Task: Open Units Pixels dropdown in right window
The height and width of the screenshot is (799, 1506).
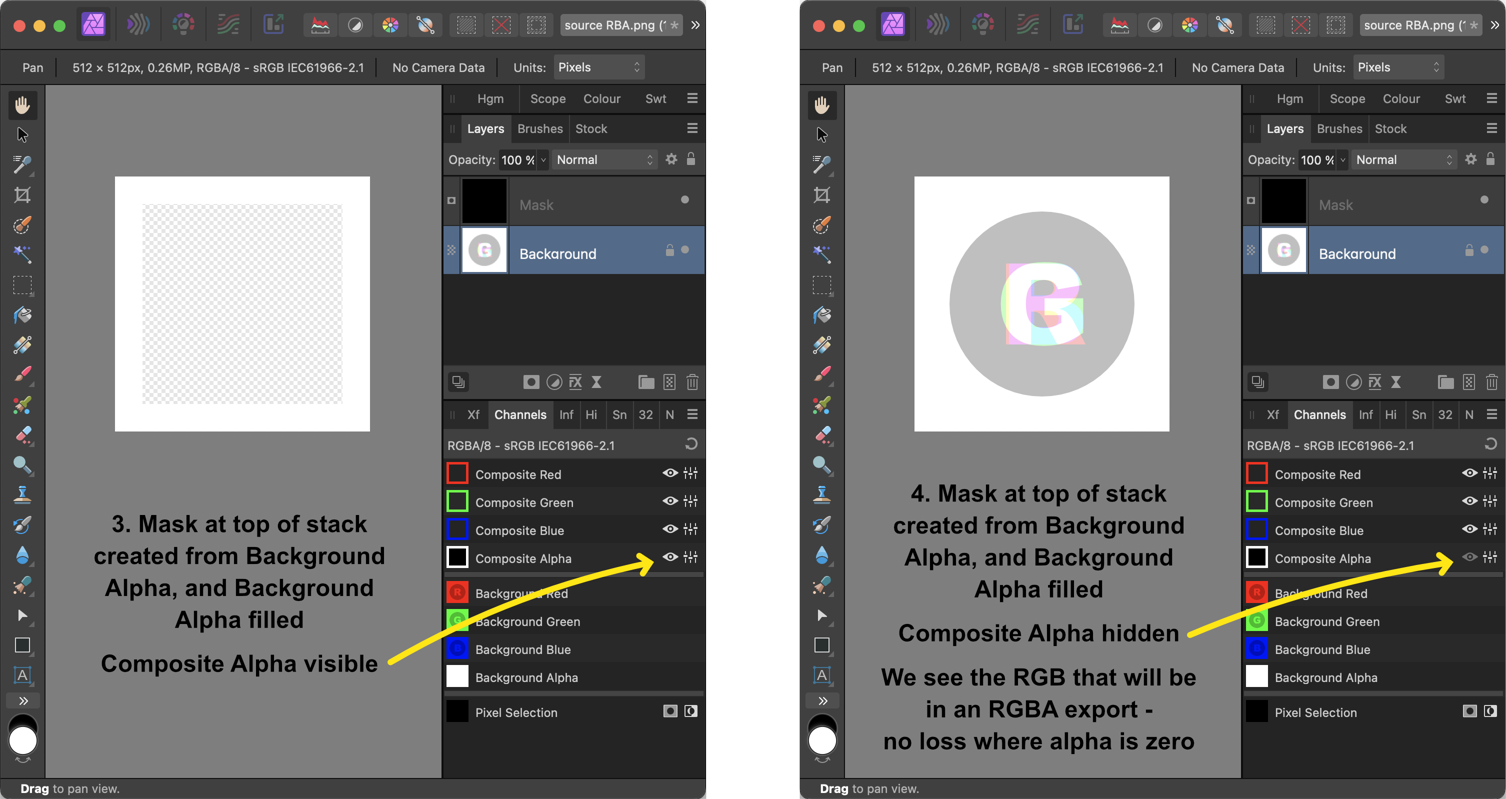Action: (x=1398, y=67)
